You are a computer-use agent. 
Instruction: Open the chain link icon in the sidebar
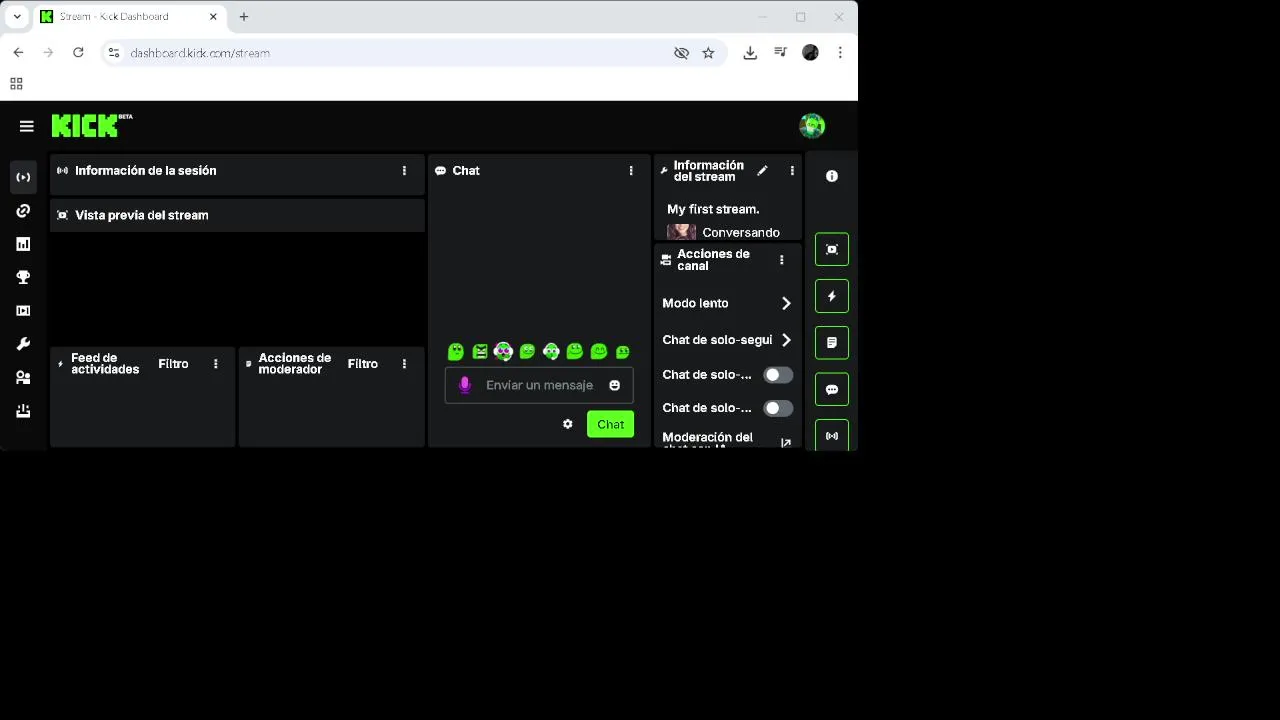(23, 211)
